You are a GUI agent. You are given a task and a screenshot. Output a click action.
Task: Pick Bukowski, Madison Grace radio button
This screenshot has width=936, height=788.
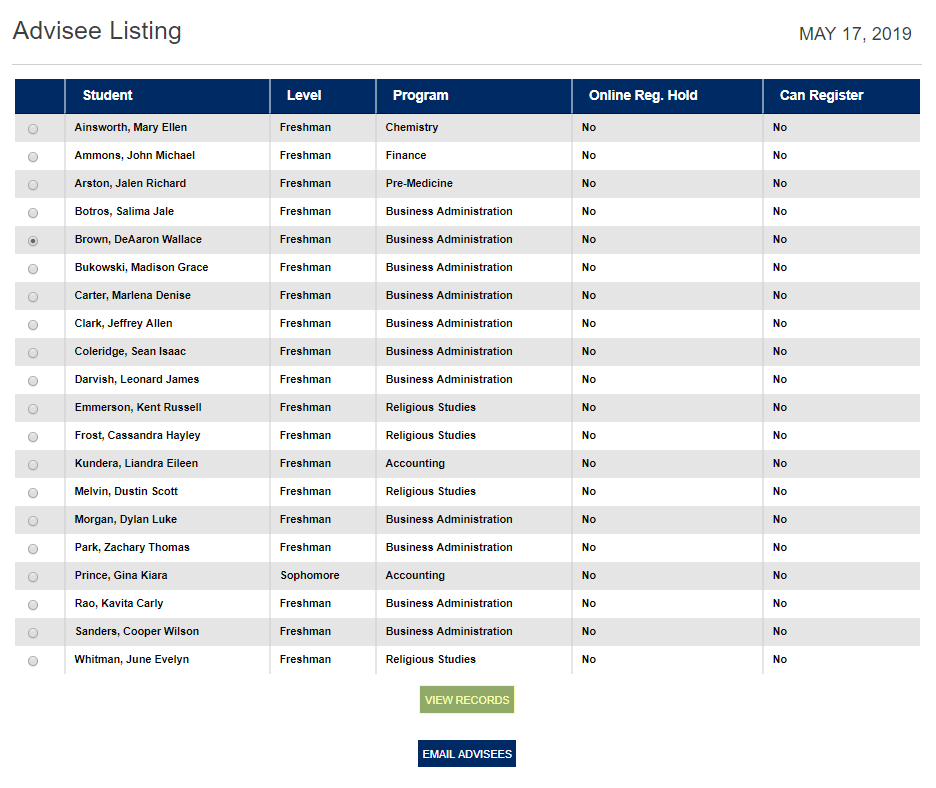pos(33,269)
